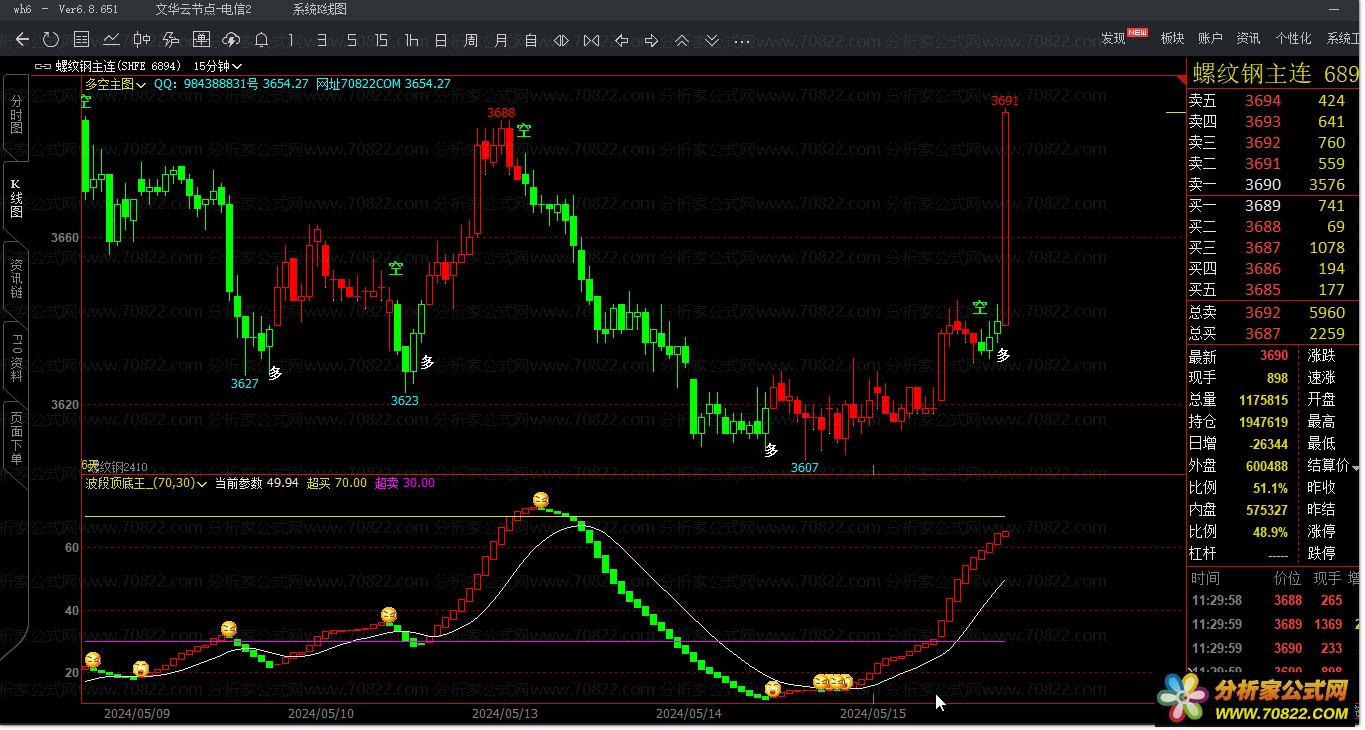Expand the 15分钟 period dropdown
The height and width of the screenshot is (730, 1365).
click(x=216, y=65)
